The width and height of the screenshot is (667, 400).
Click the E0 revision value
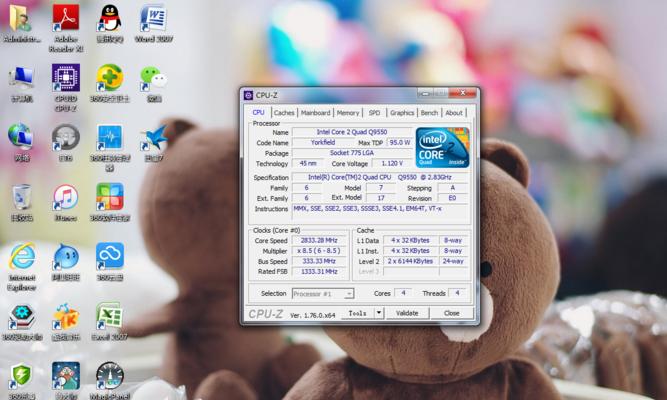(x=452, y=198)
